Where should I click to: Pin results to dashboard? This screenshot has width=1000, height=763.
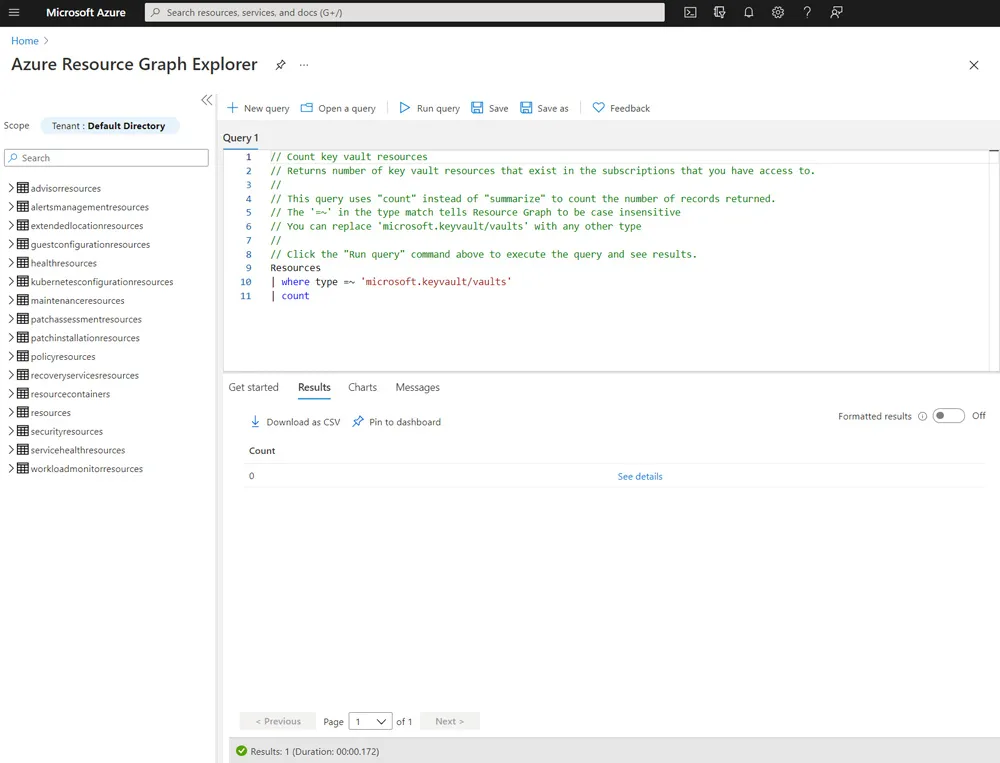coord(396,422)
